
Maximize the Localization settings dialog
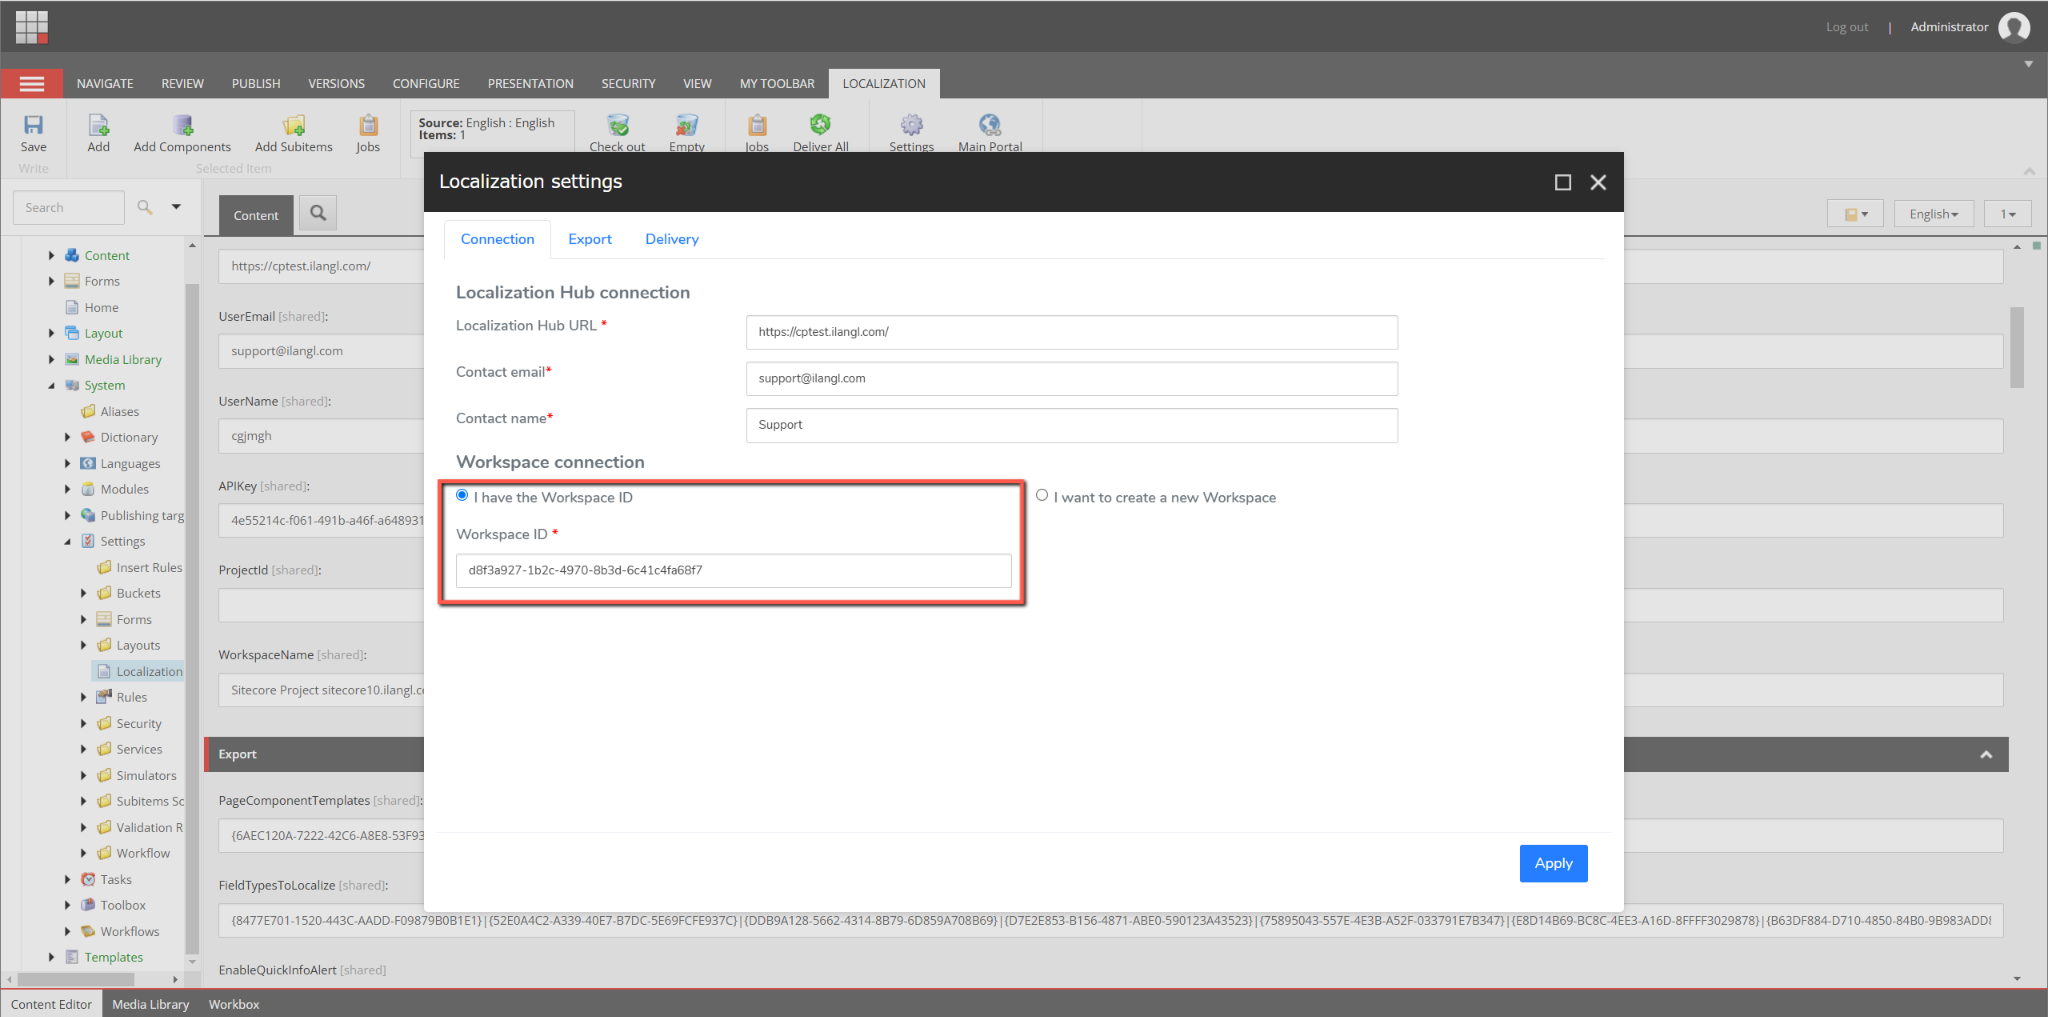pyautogui.click(x=1563, y=182)
